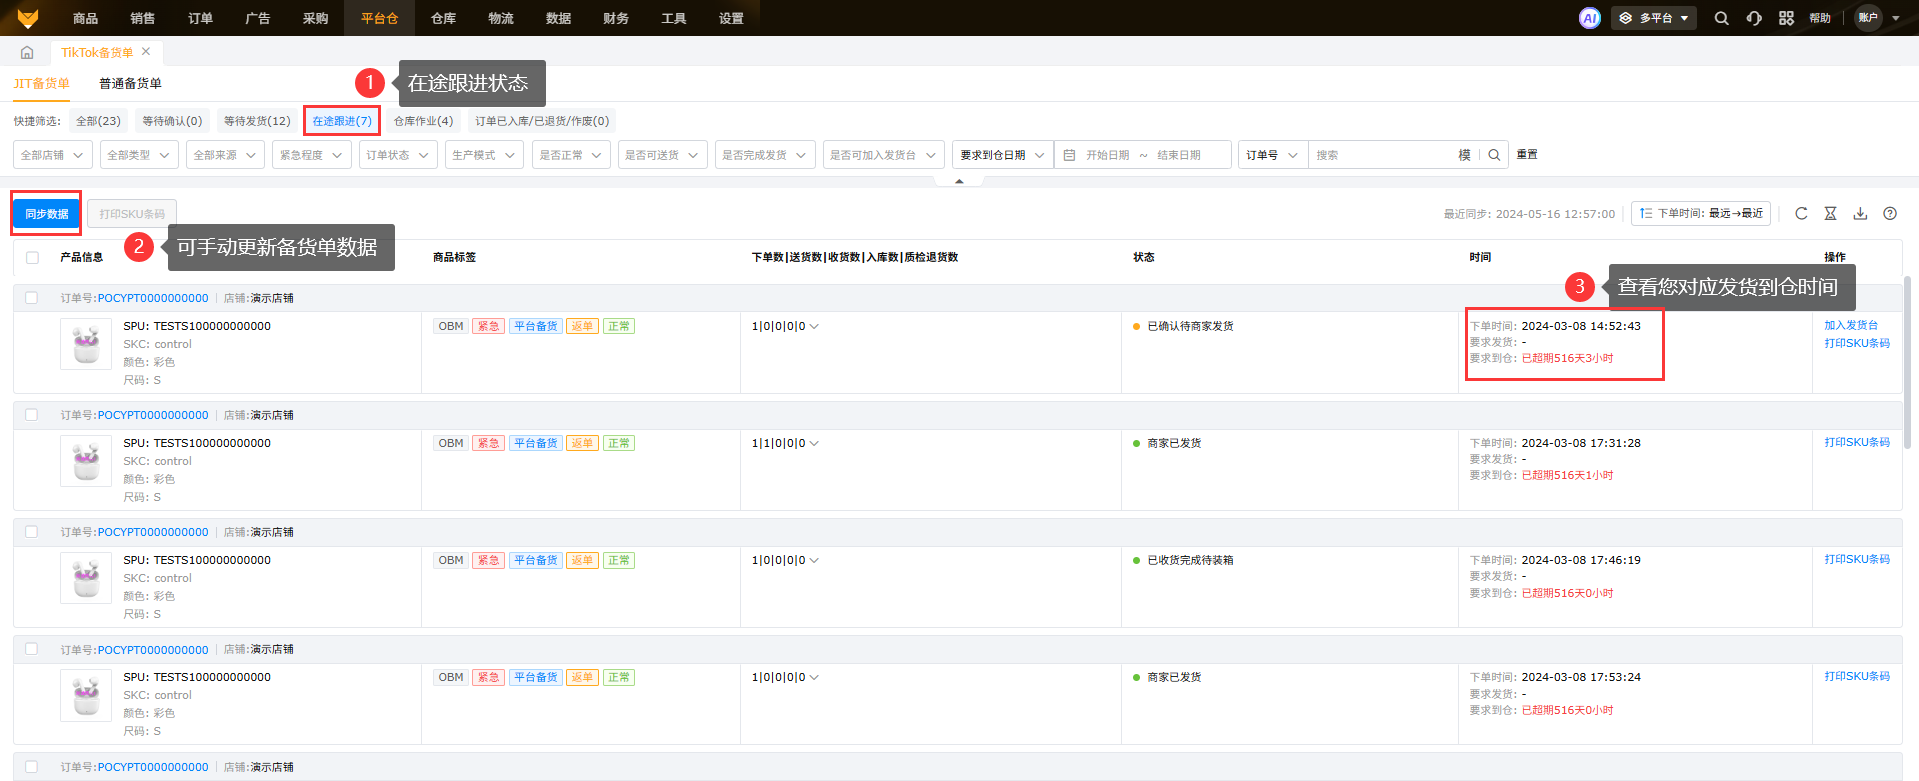Viewport: 1919px width, 781px height.
Task: Click the fox logo in top bar
Action: pyautogui.click(x=28, y=18)
